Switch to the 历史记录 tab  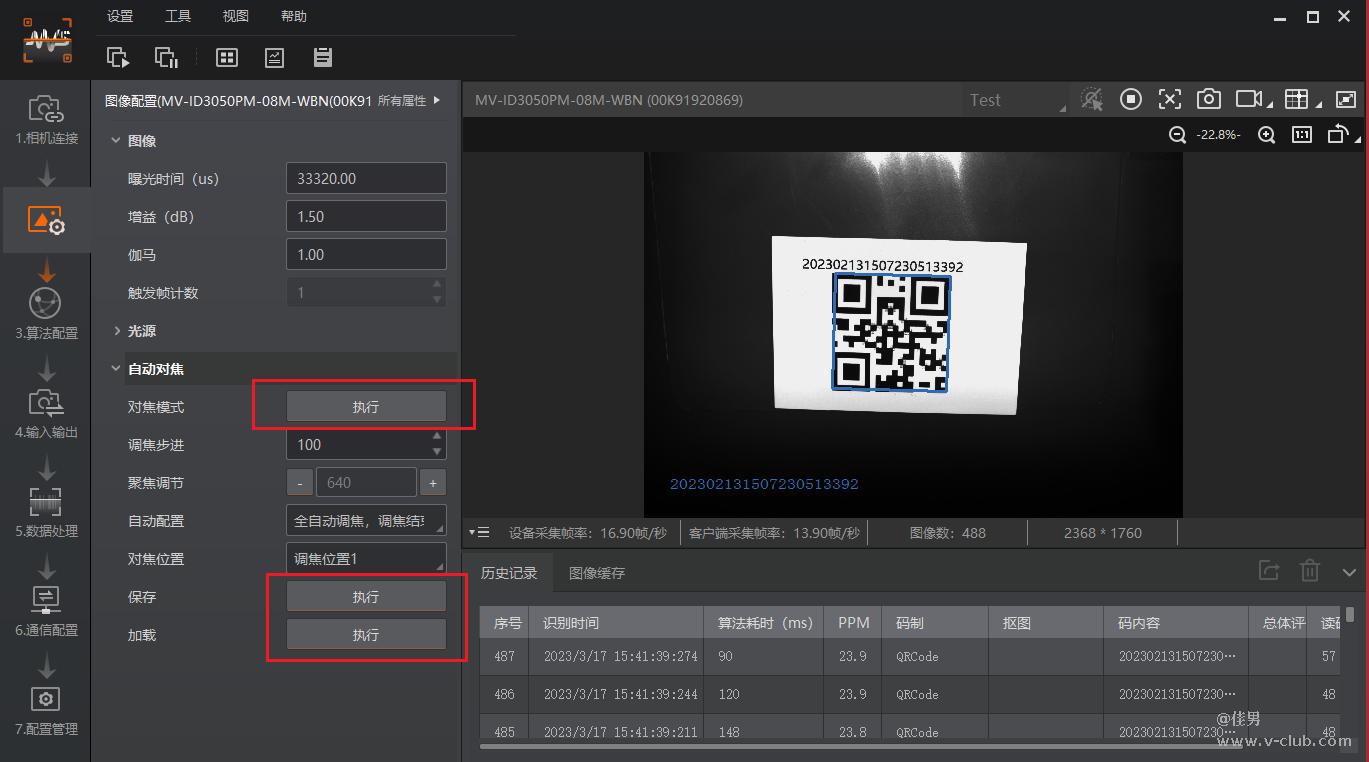(x=509, y=573)
